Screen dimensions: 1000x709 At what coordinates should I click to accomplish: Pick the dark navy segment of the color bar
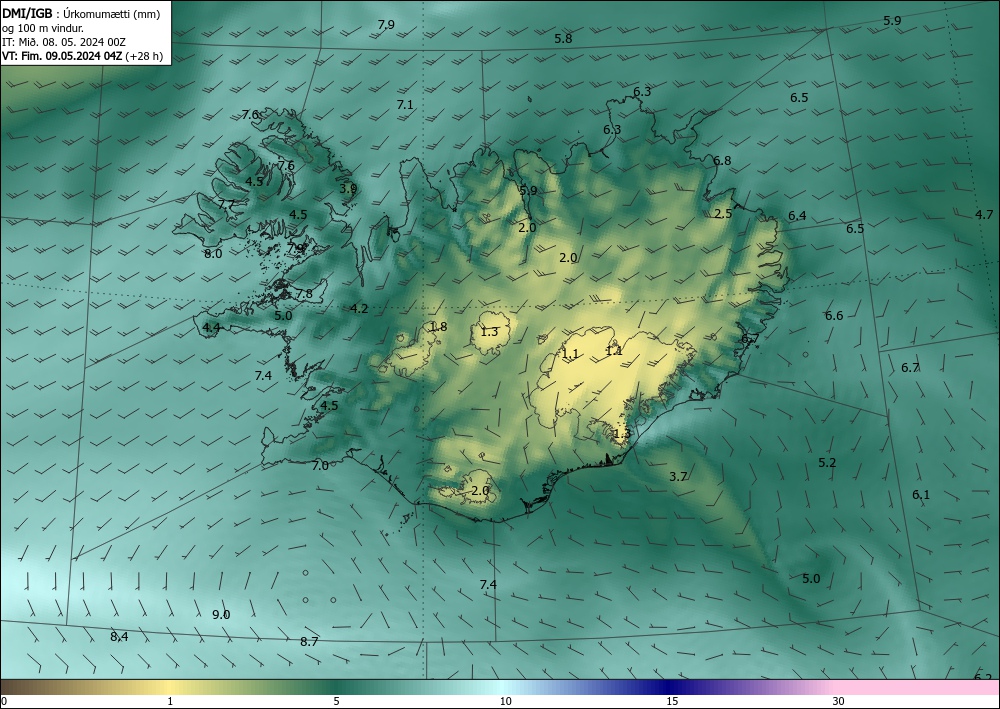670,687
